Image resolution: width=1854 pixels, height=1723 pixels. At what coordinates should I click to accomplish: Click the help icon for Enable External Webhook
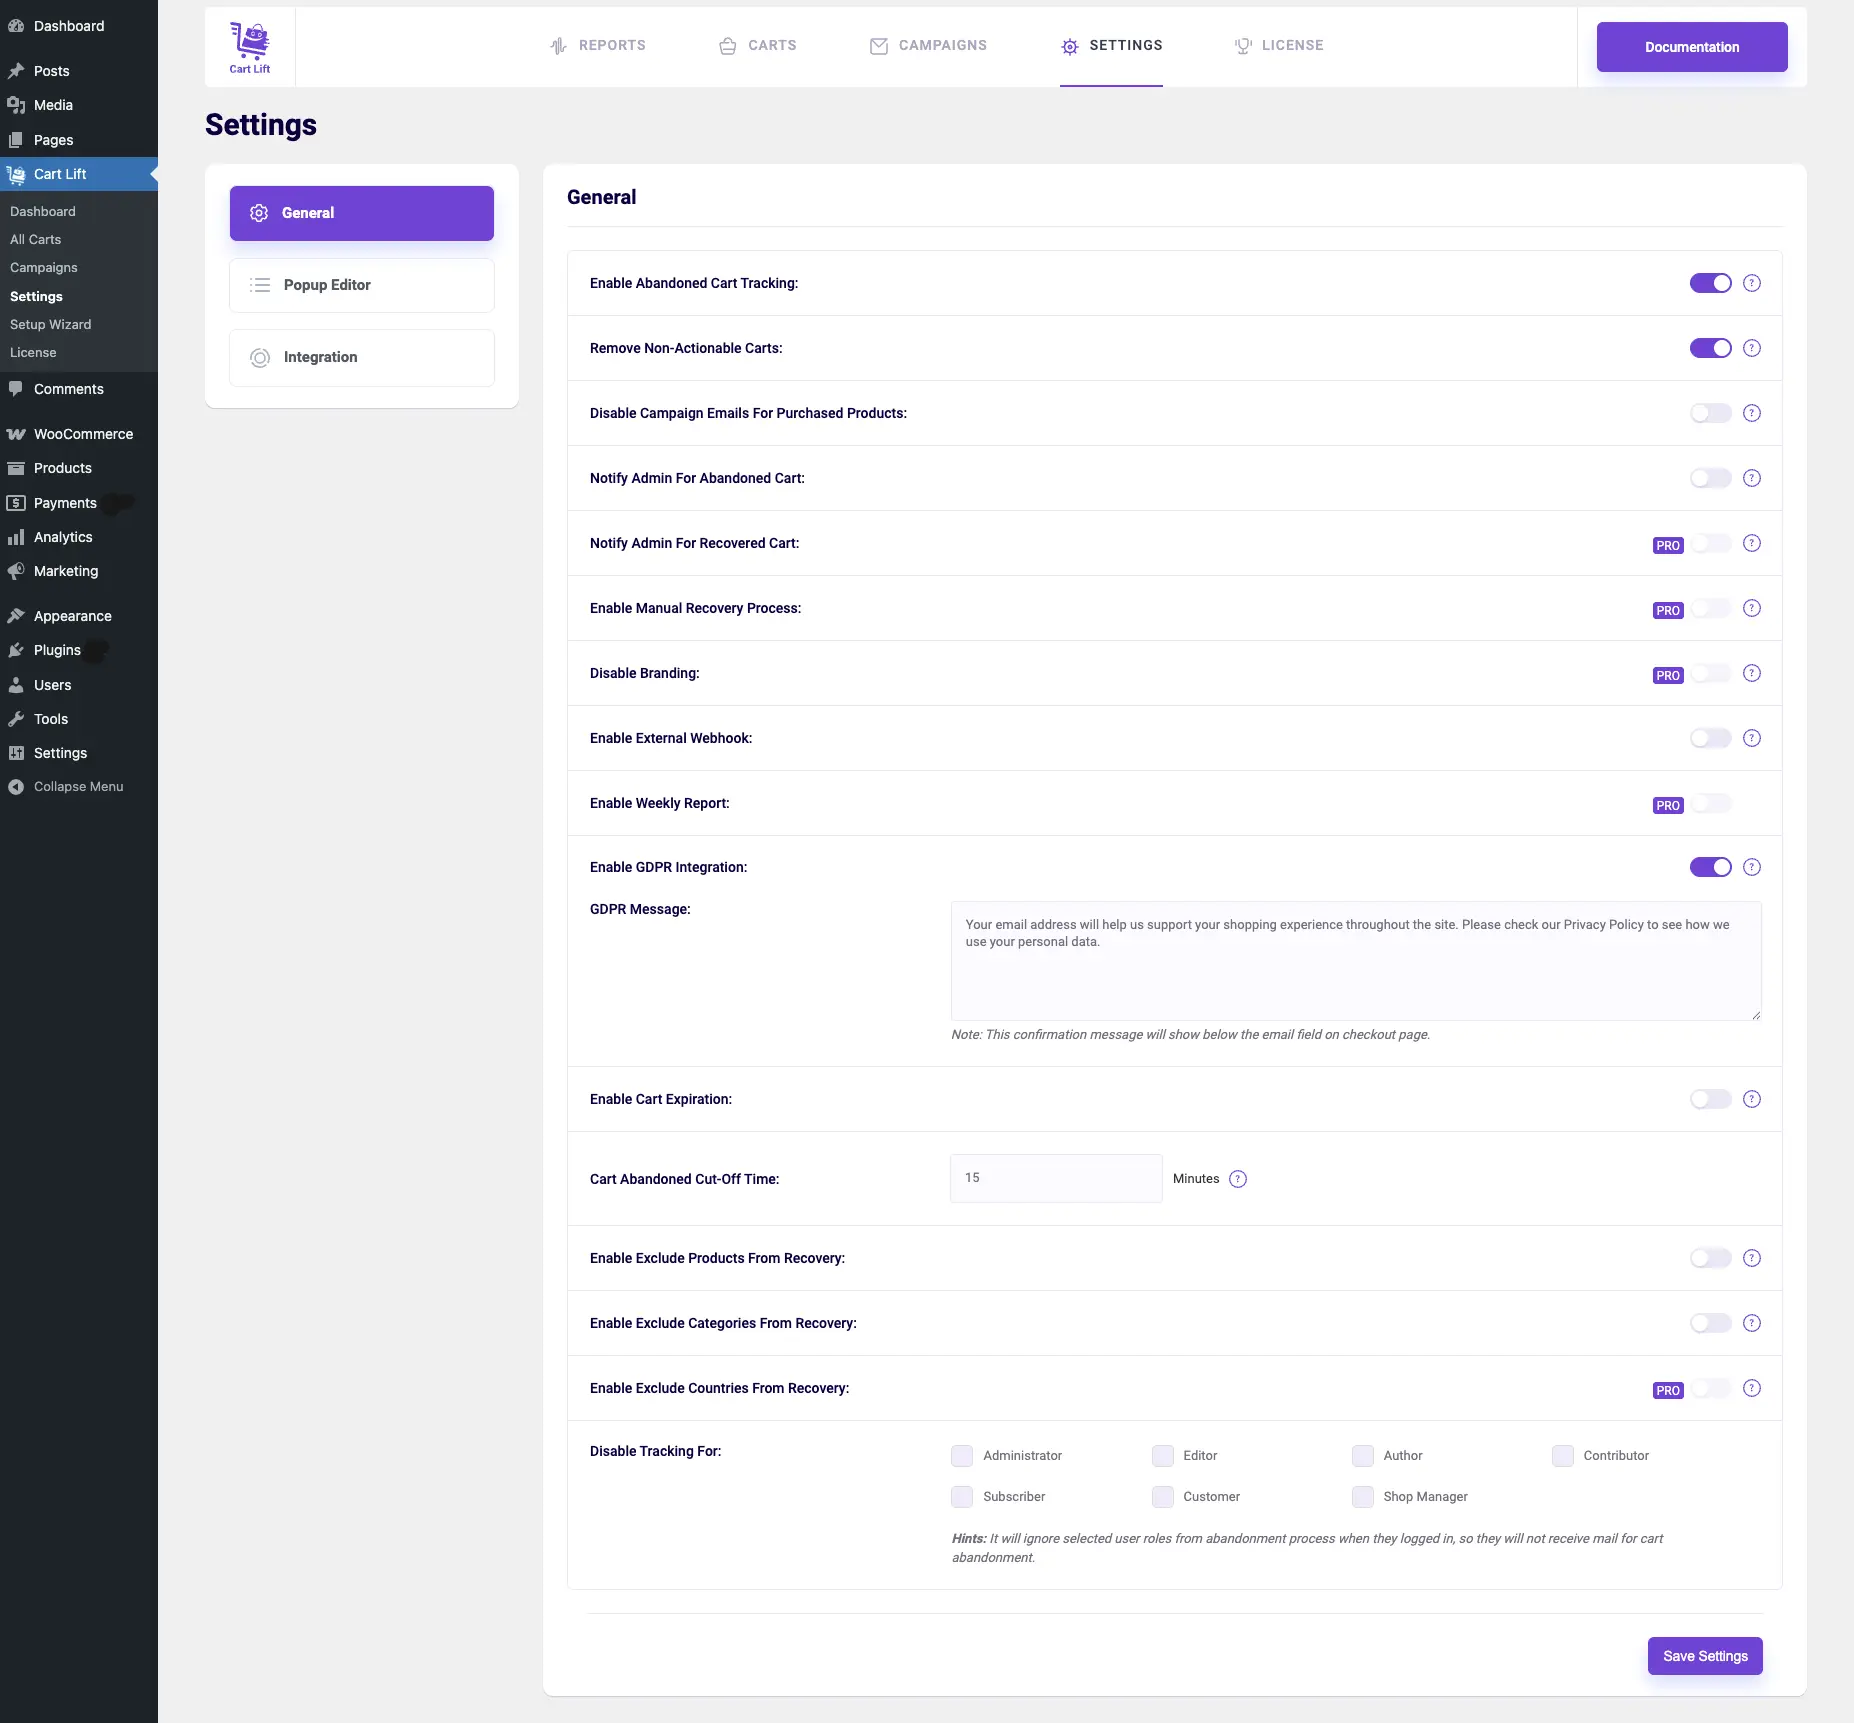(x=1752, y=738)
